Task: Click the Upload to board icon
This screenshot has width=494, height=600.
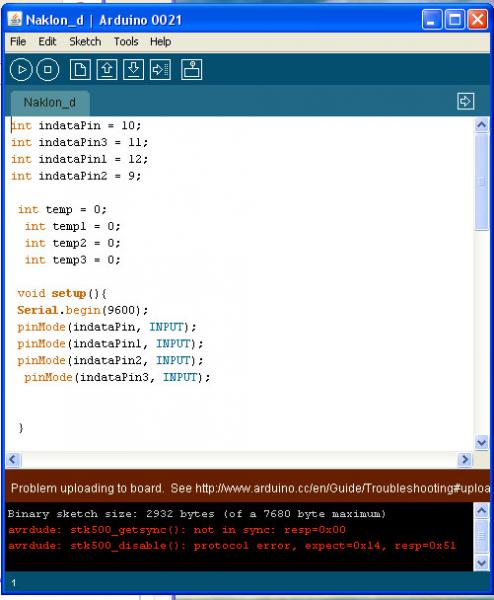Action: coord(160,70)
